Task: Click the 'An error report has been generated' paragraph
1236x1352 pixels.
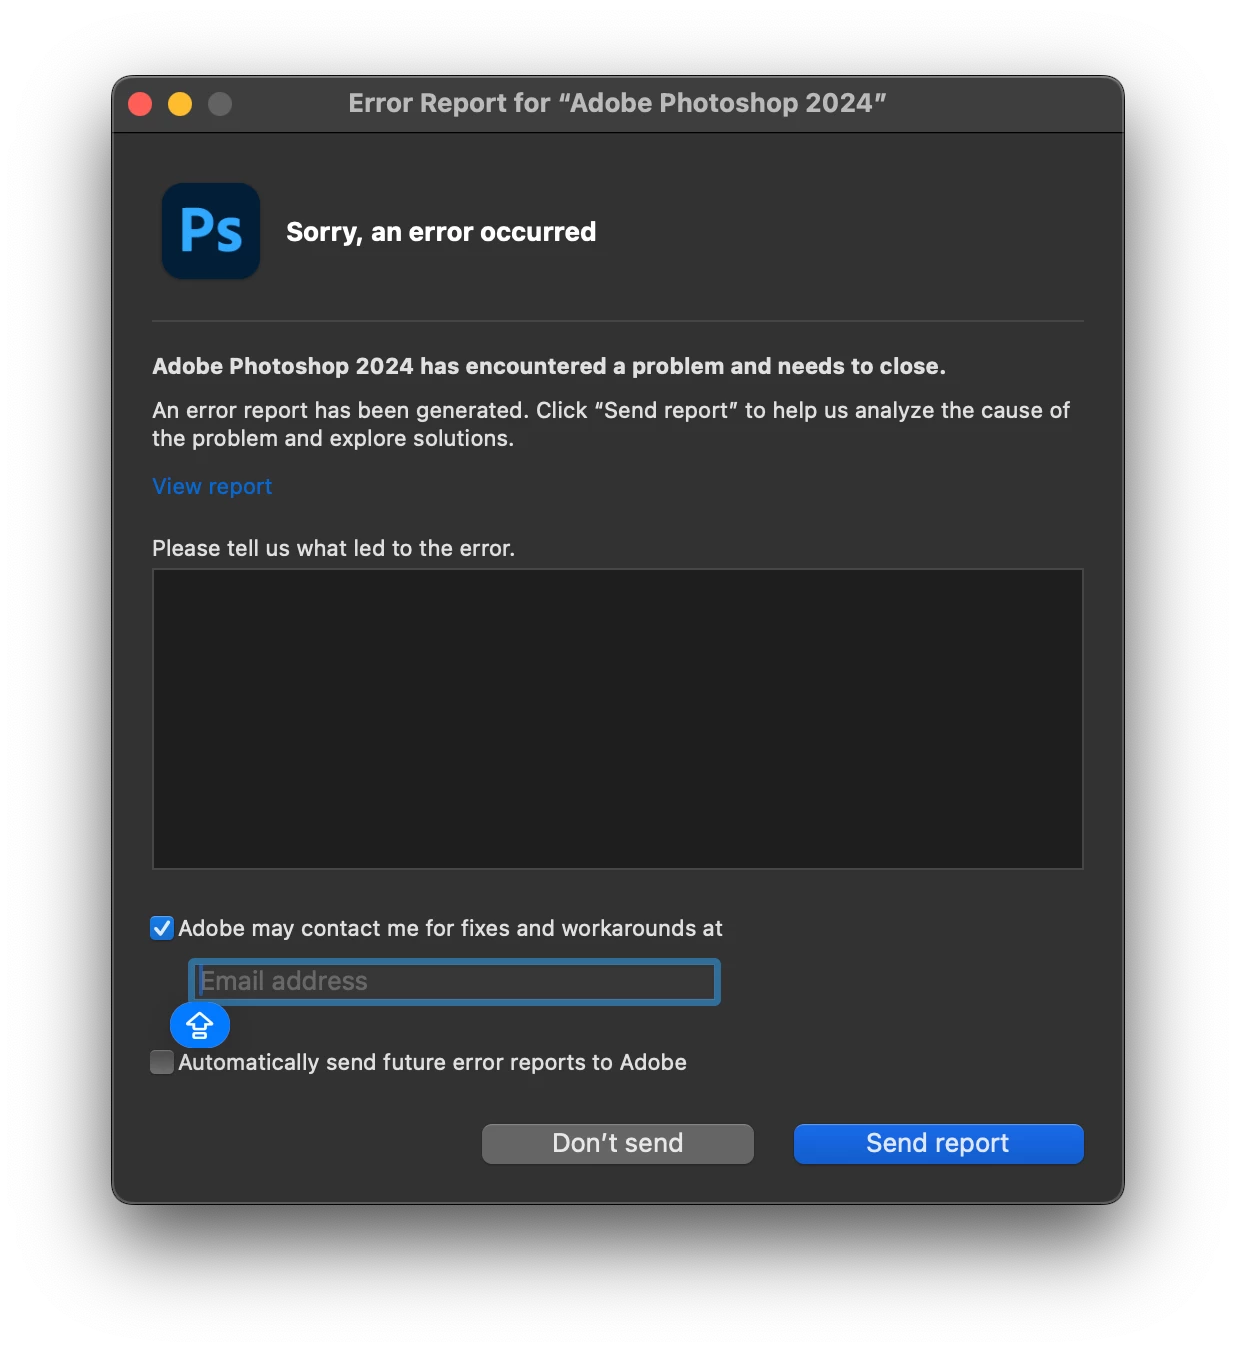Action: pyautogui.click(x=611, y=424)
